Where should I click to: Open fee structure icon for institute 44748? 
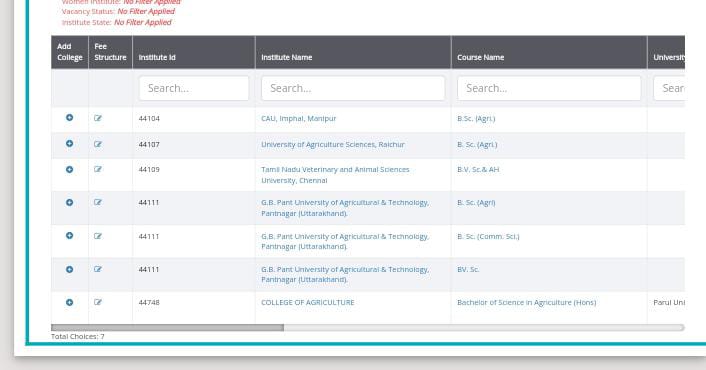click(x=98, y=302)
